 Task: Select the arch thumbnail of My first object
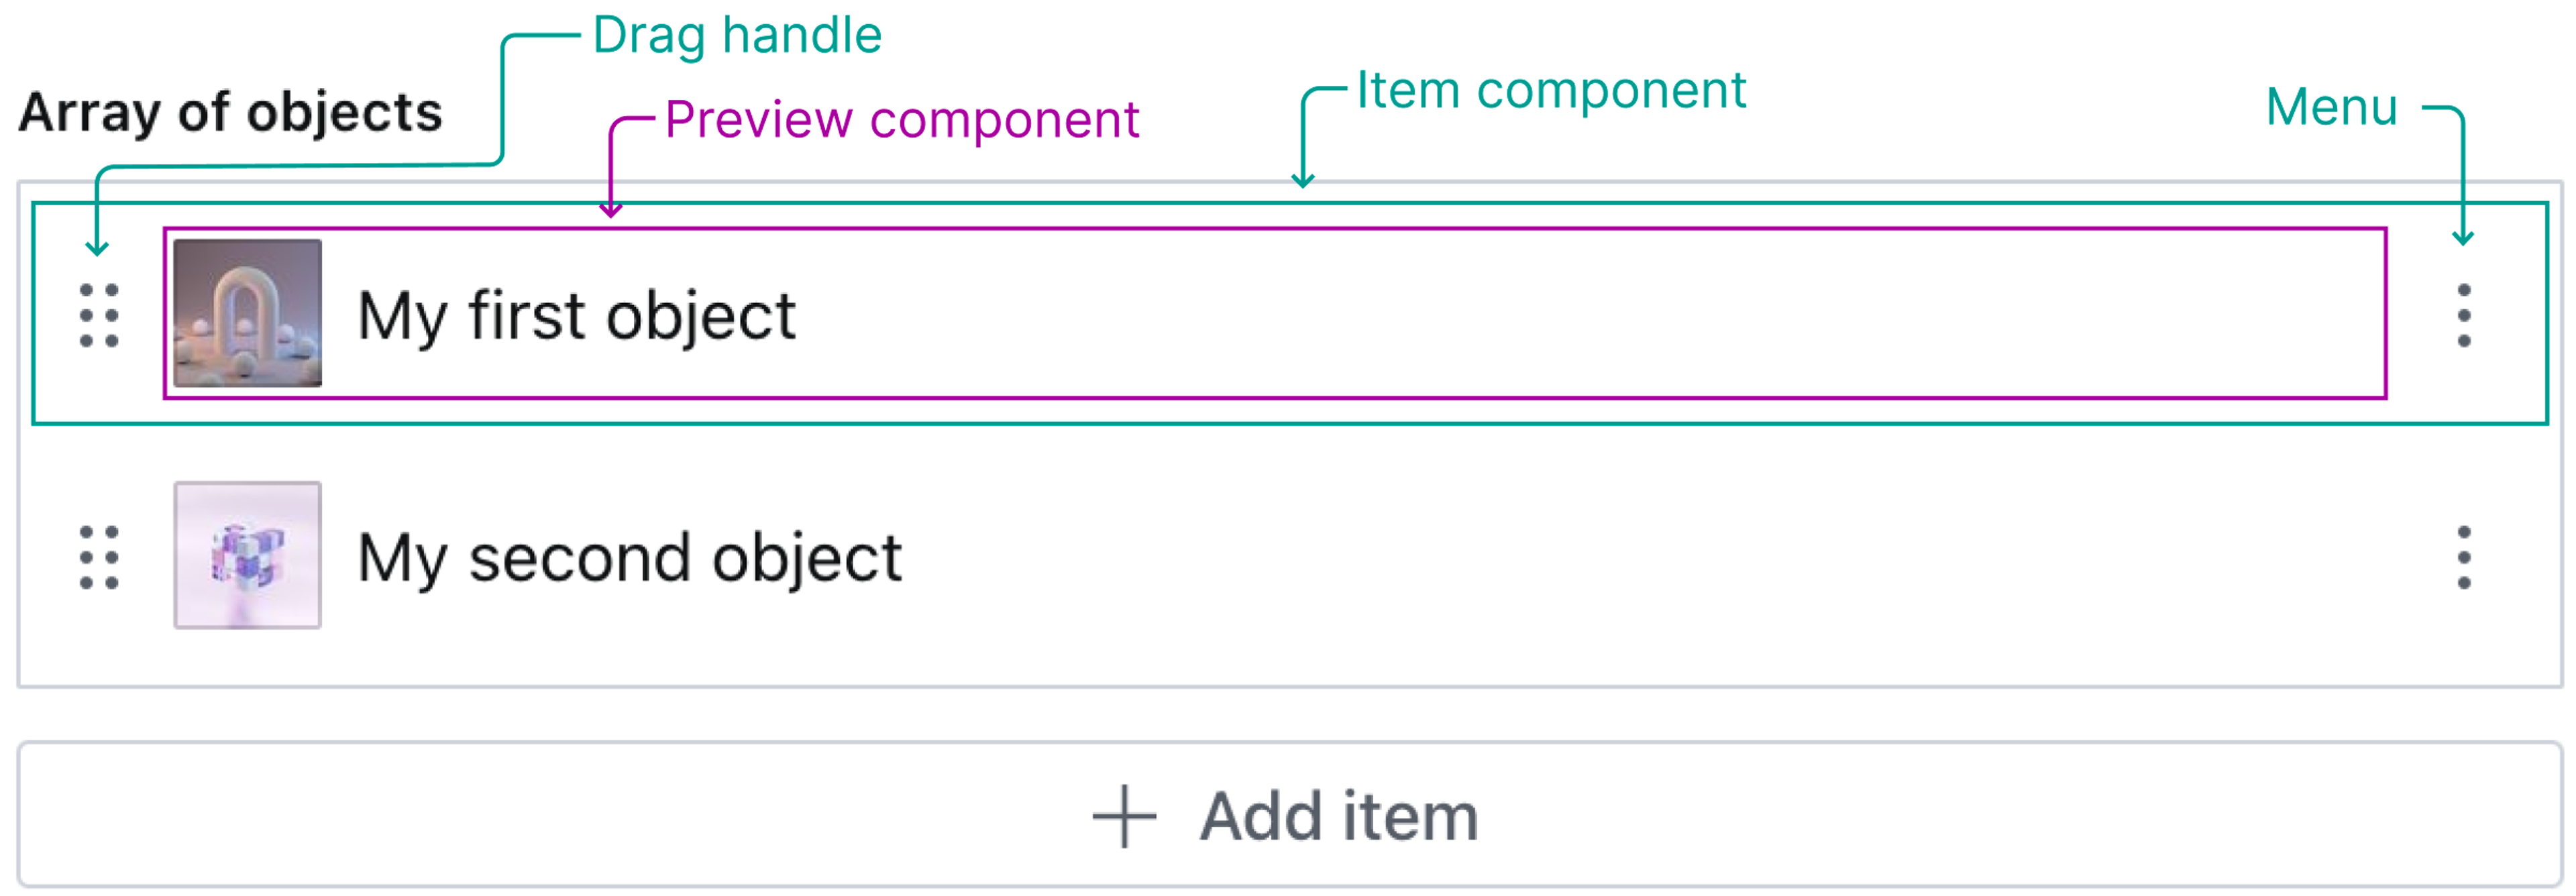247,313
